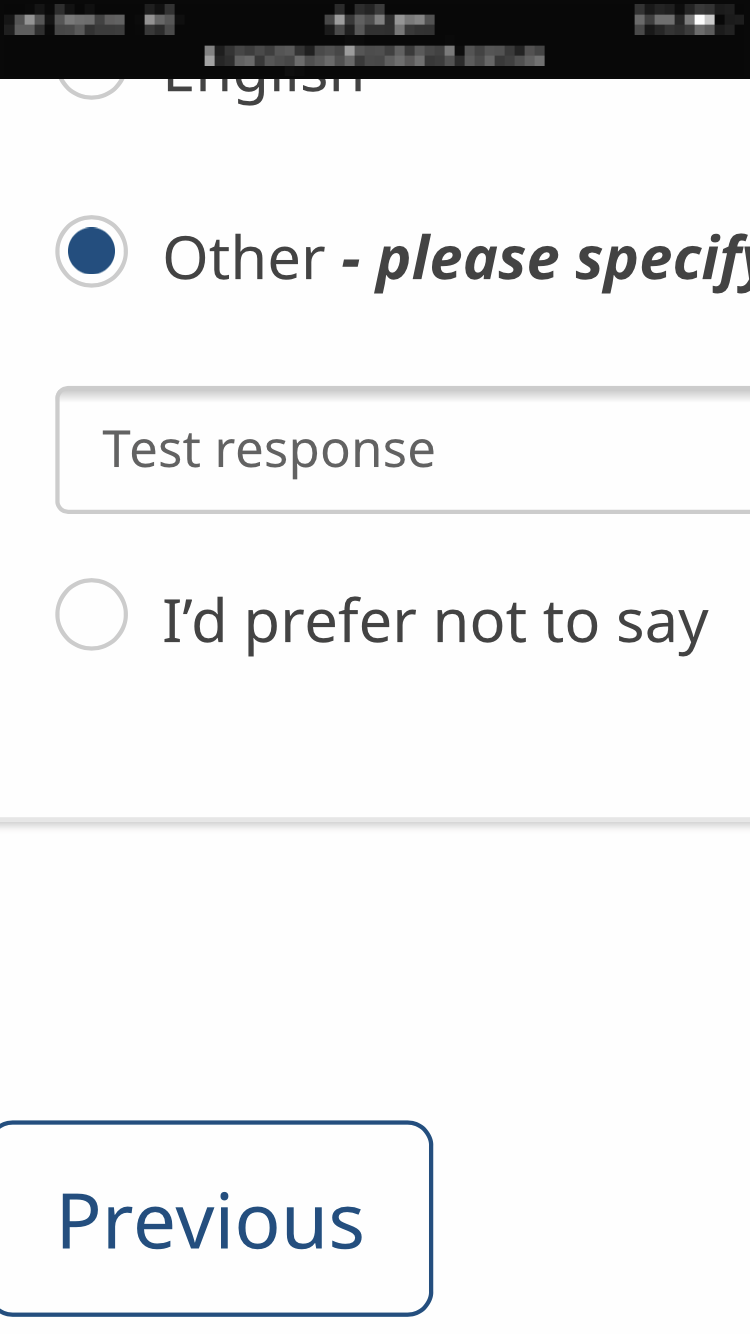Click the 'Test response' text field
Screen dimensions: 750x1334
[x=400, y=450]
